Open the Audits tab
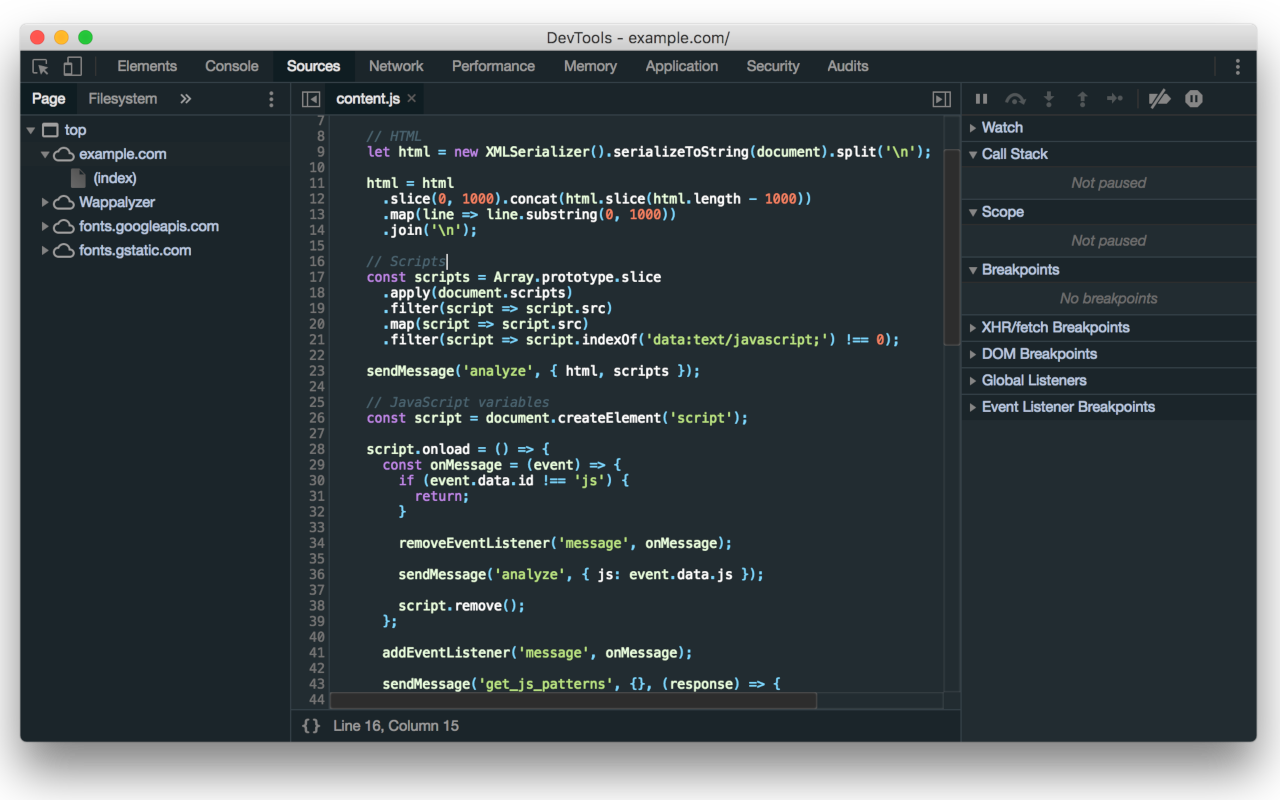Screen dimensions: 1280x800 848,66
